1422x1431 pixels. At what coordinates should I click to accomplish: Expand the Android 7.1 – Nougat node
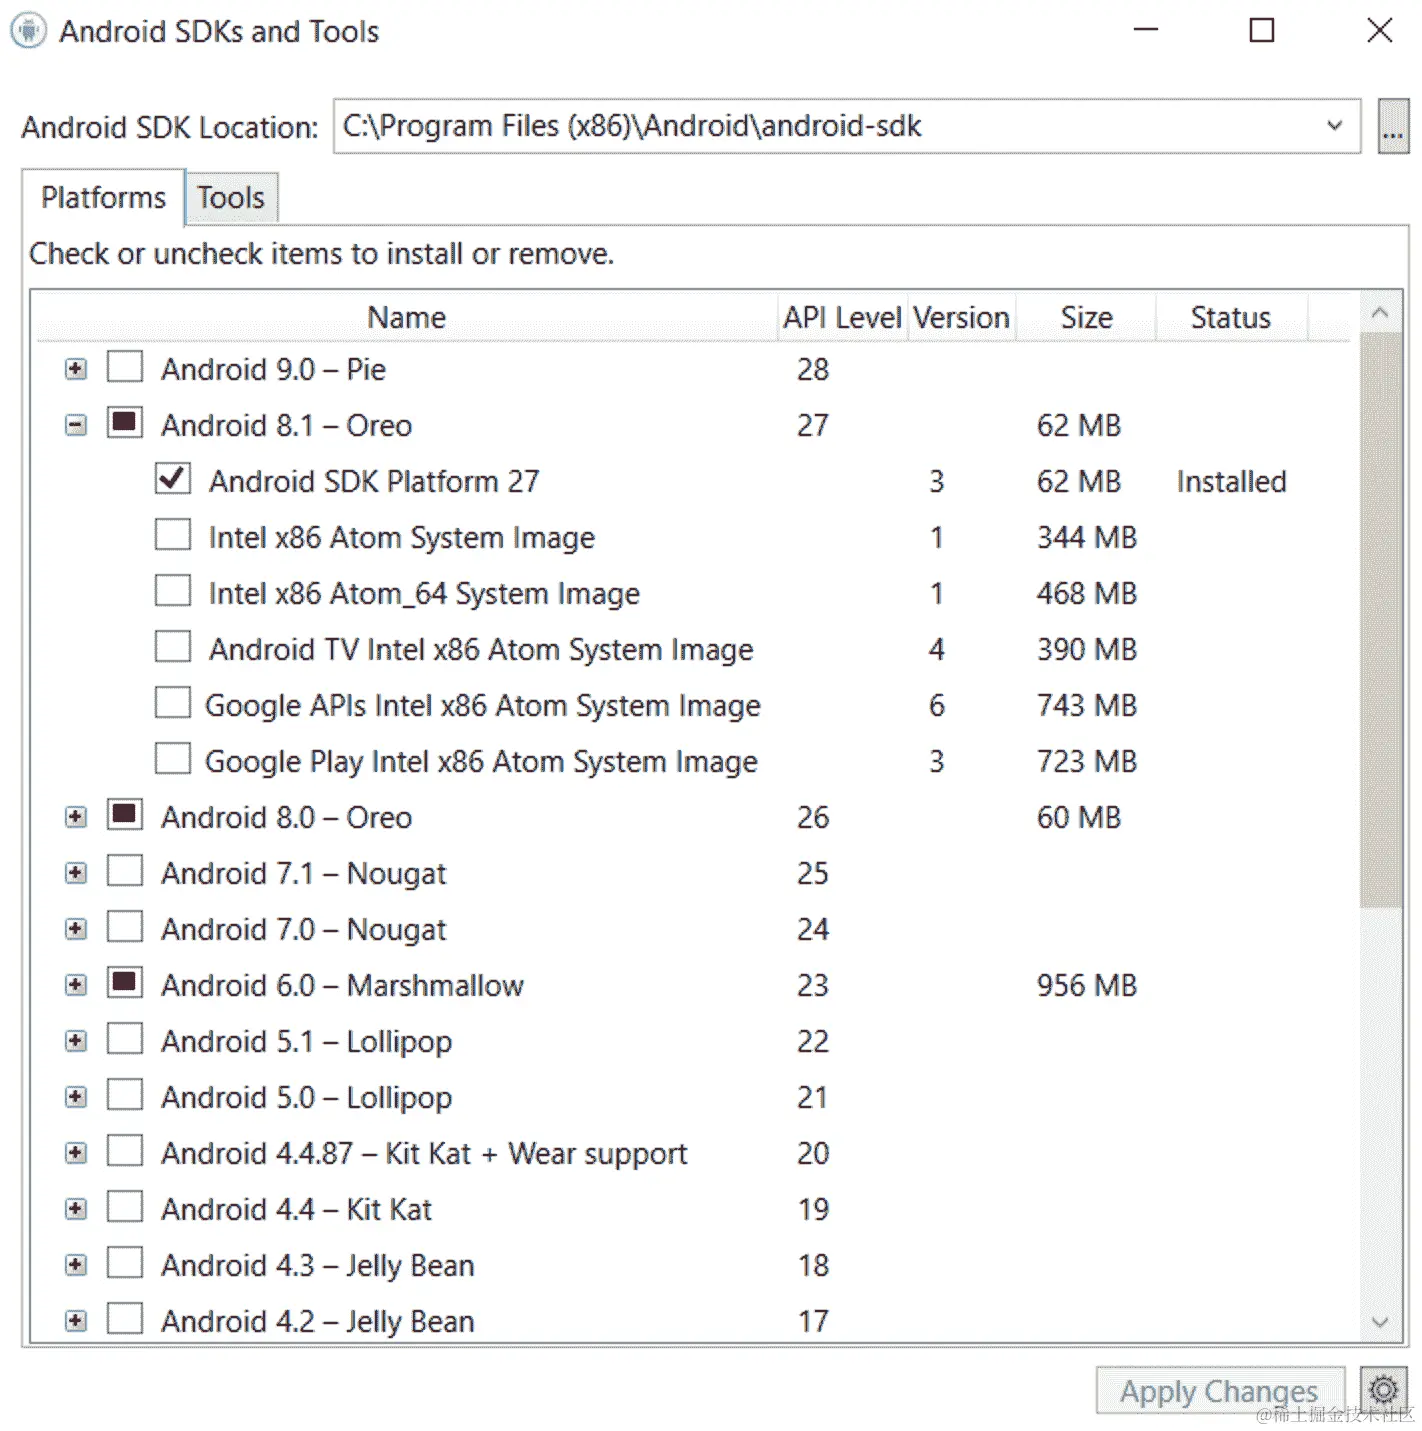coord(76,873)
